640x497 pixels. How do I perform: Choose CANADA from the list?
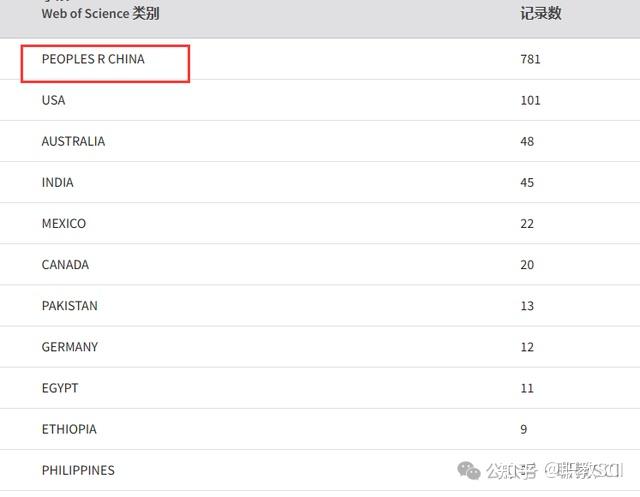65,265
